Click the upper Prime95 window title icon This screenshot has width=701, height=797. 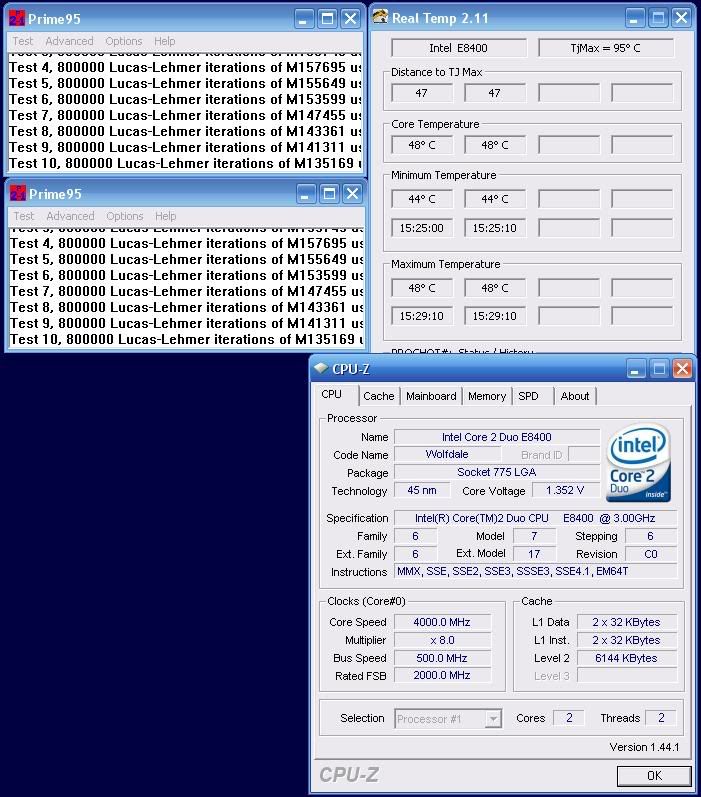(x=17, y=18)
